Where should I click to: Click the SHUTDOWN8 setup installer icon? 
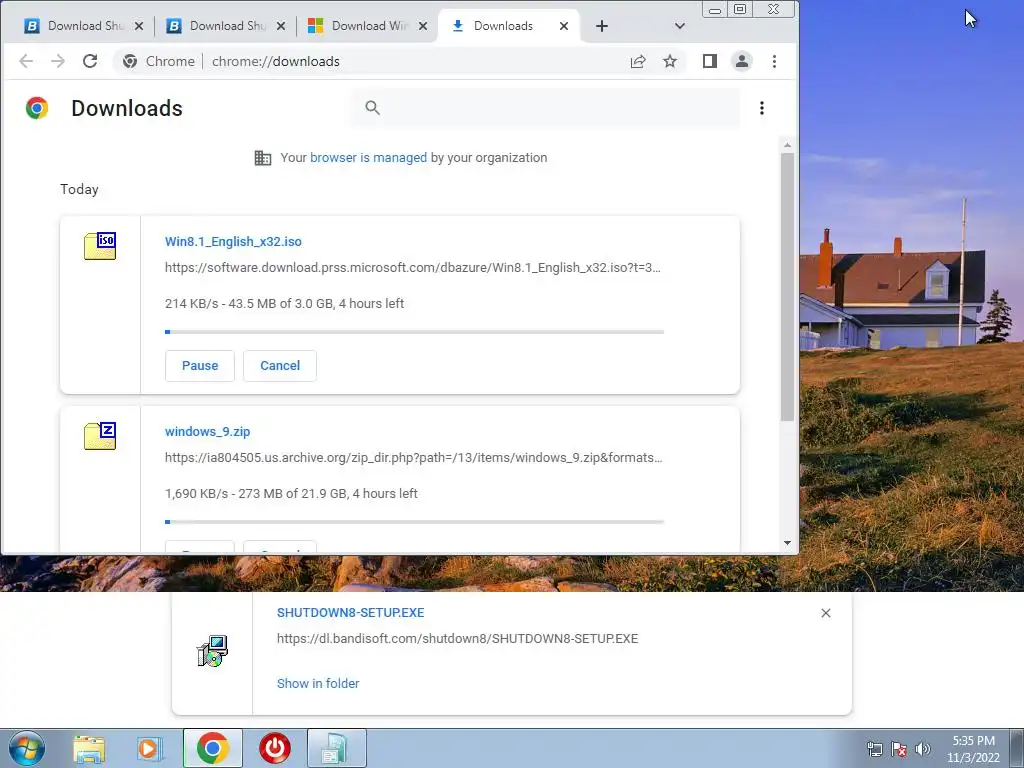pyautogui.click(x=212, y=651)
